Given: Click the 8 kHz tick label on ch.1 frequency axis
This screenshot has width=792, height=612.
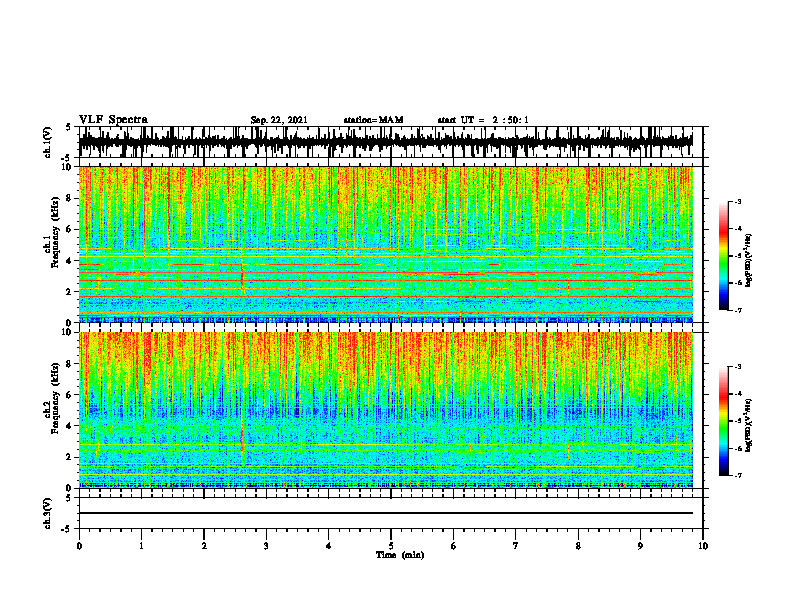Looking at the screenshot, I should [x=69, y=198].
